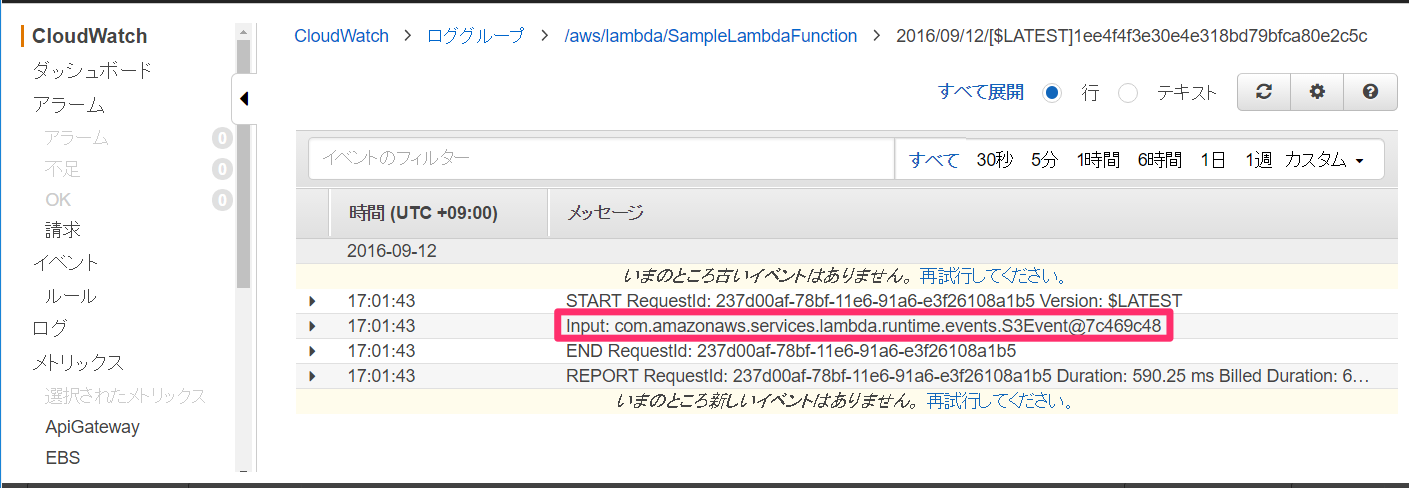Image resolution: width=1409 pixels, height=488 pixels.
Task: Click 再試行してください under older events message
Action: click(993, 276)
